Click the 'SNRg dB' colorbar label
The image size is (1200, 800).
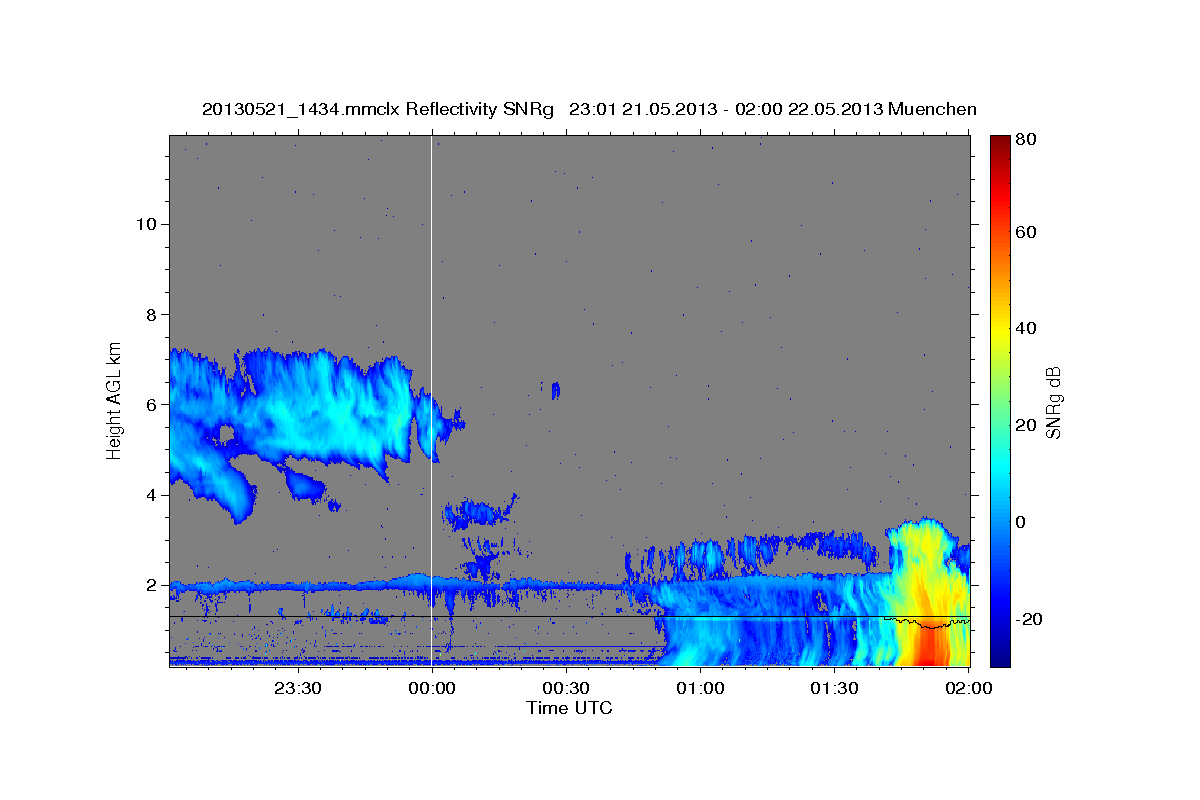point(1052,403)
